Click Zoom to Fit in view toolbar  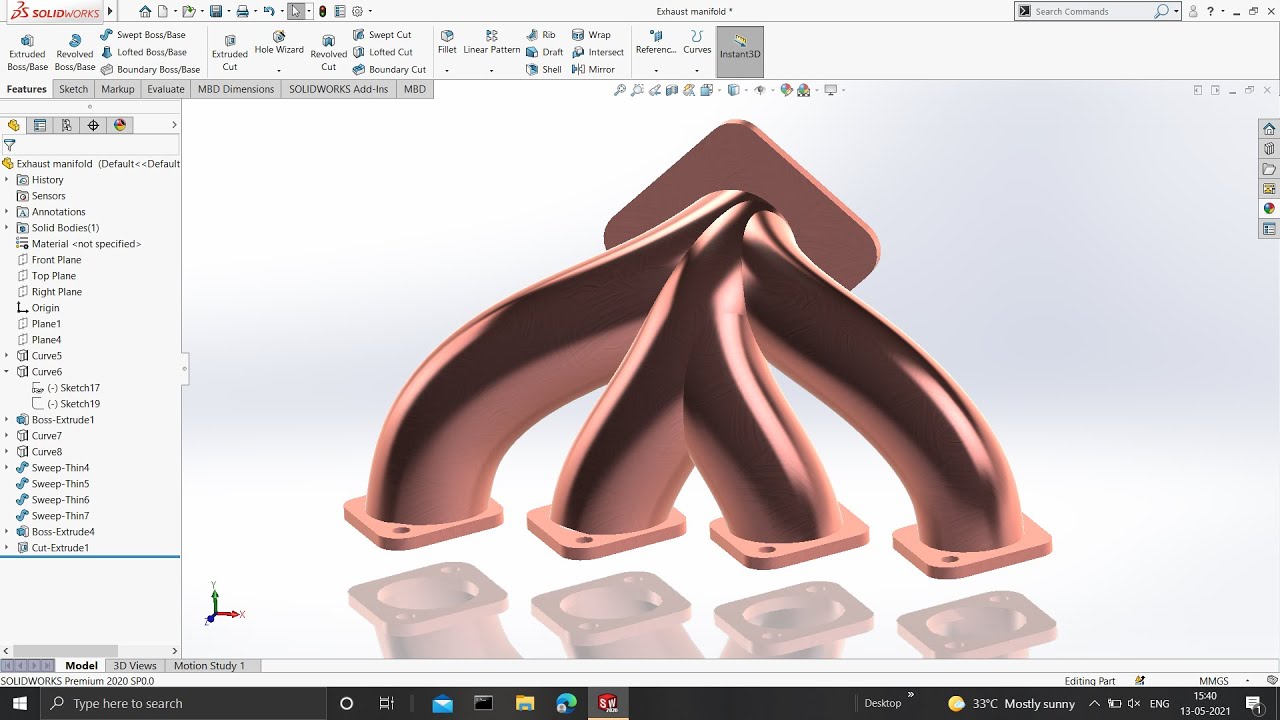[620, 90]
